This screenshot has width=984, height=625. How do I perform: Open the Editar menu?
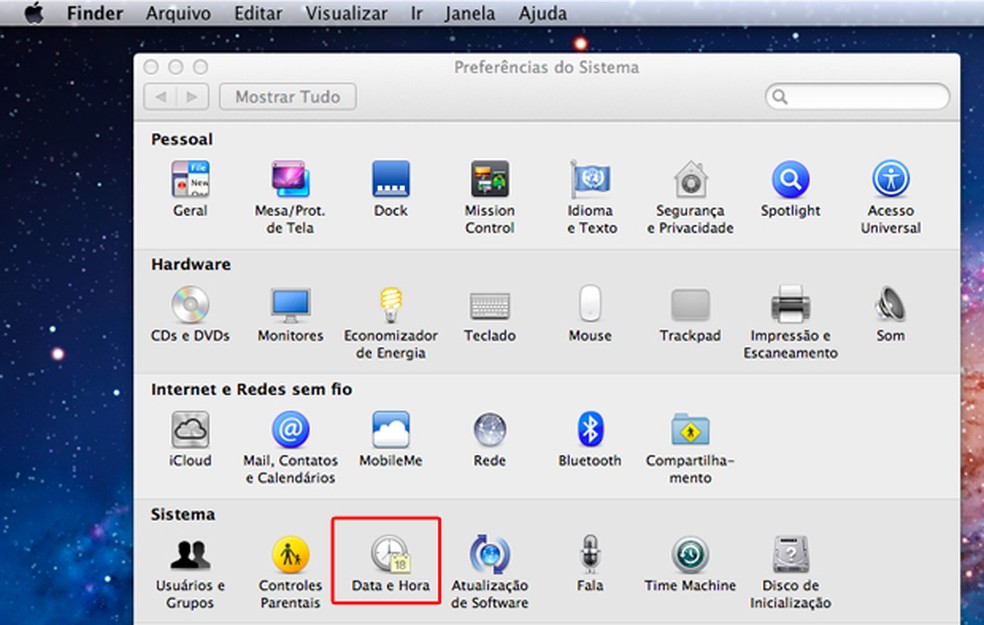258,13
